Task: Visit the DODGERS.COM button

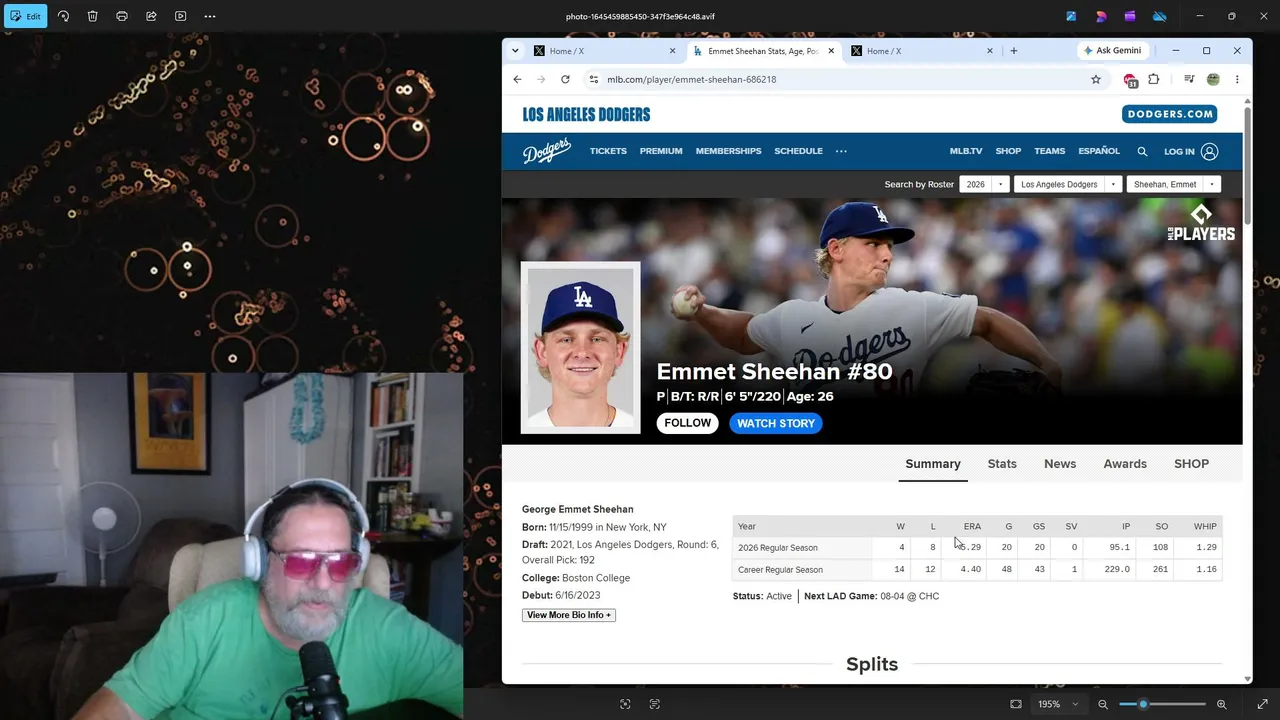Action: pyautogui.click(x=1169, y=114)
